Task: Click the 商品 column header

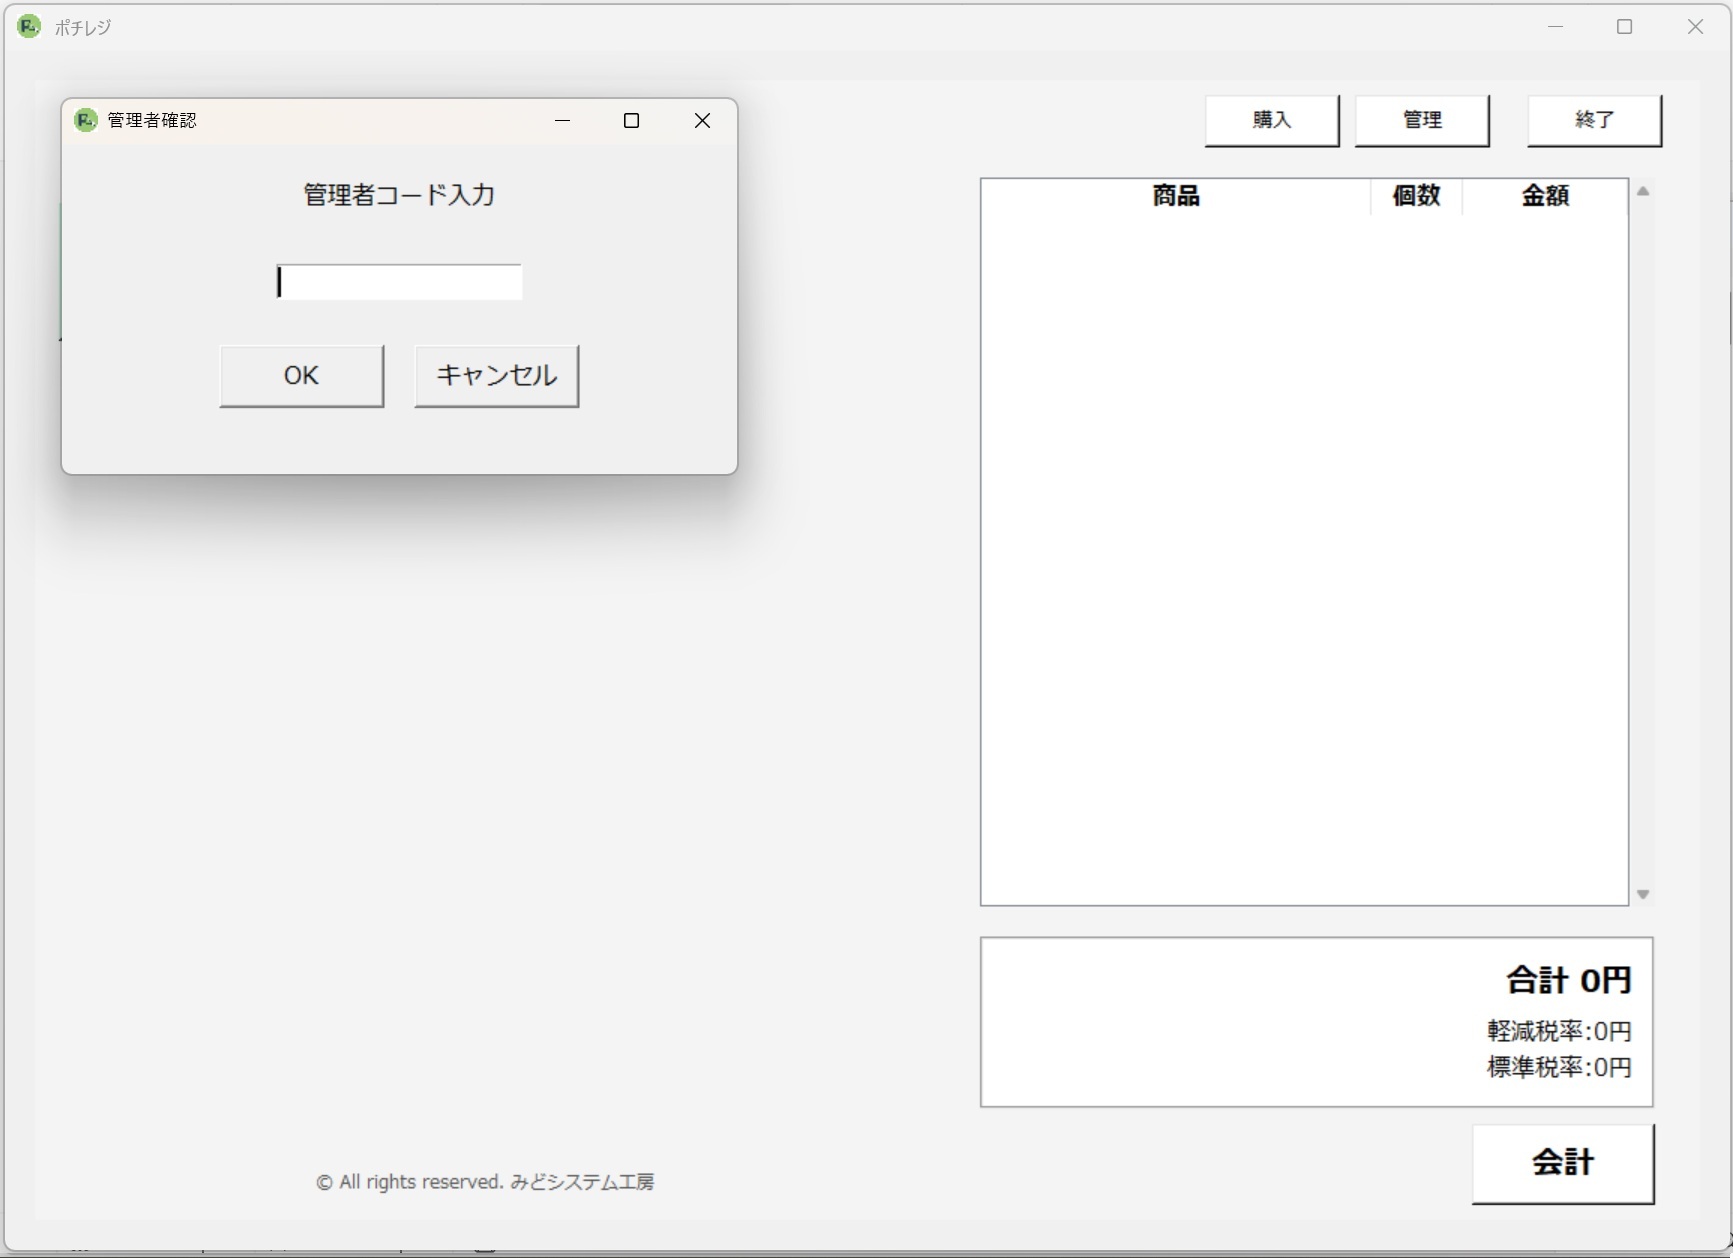Action: [x=1175, y=196]
